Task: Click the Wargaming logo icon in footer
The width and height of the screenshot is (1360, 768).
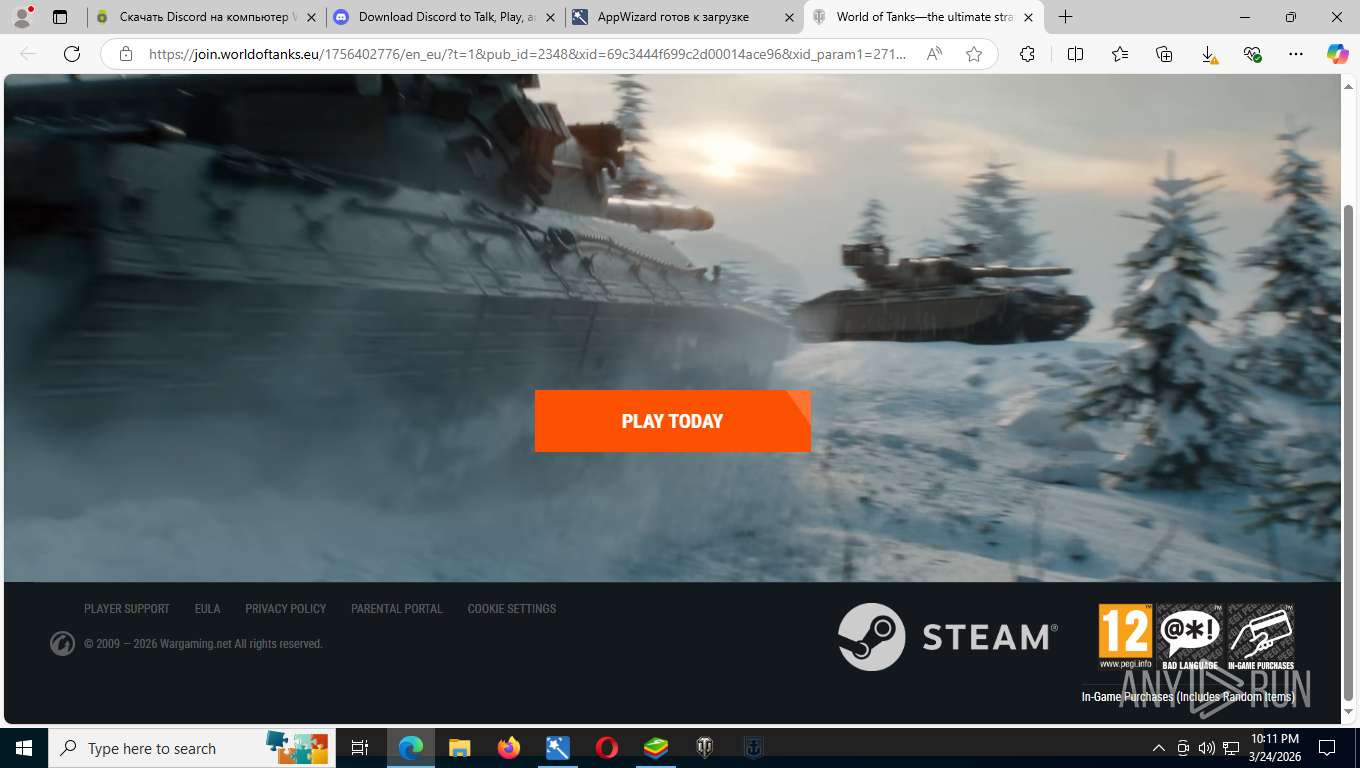Action: click(62, 644)
